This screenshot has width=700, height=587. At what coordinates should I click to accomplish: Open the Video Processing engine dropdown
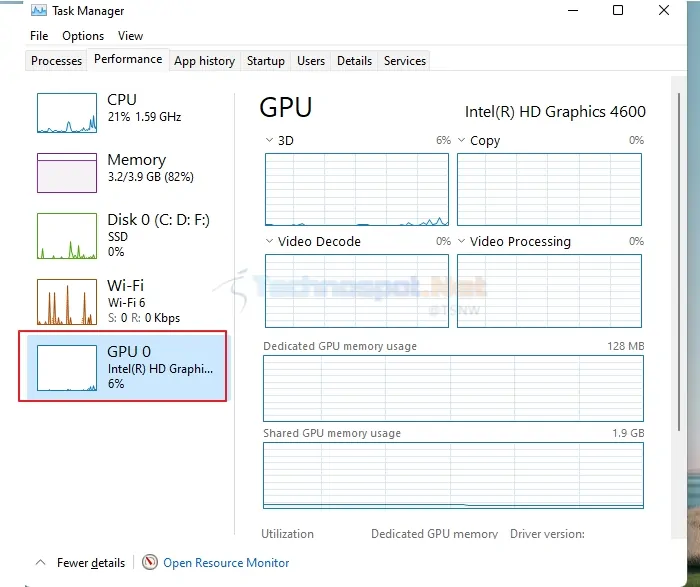tap(462, 241)
